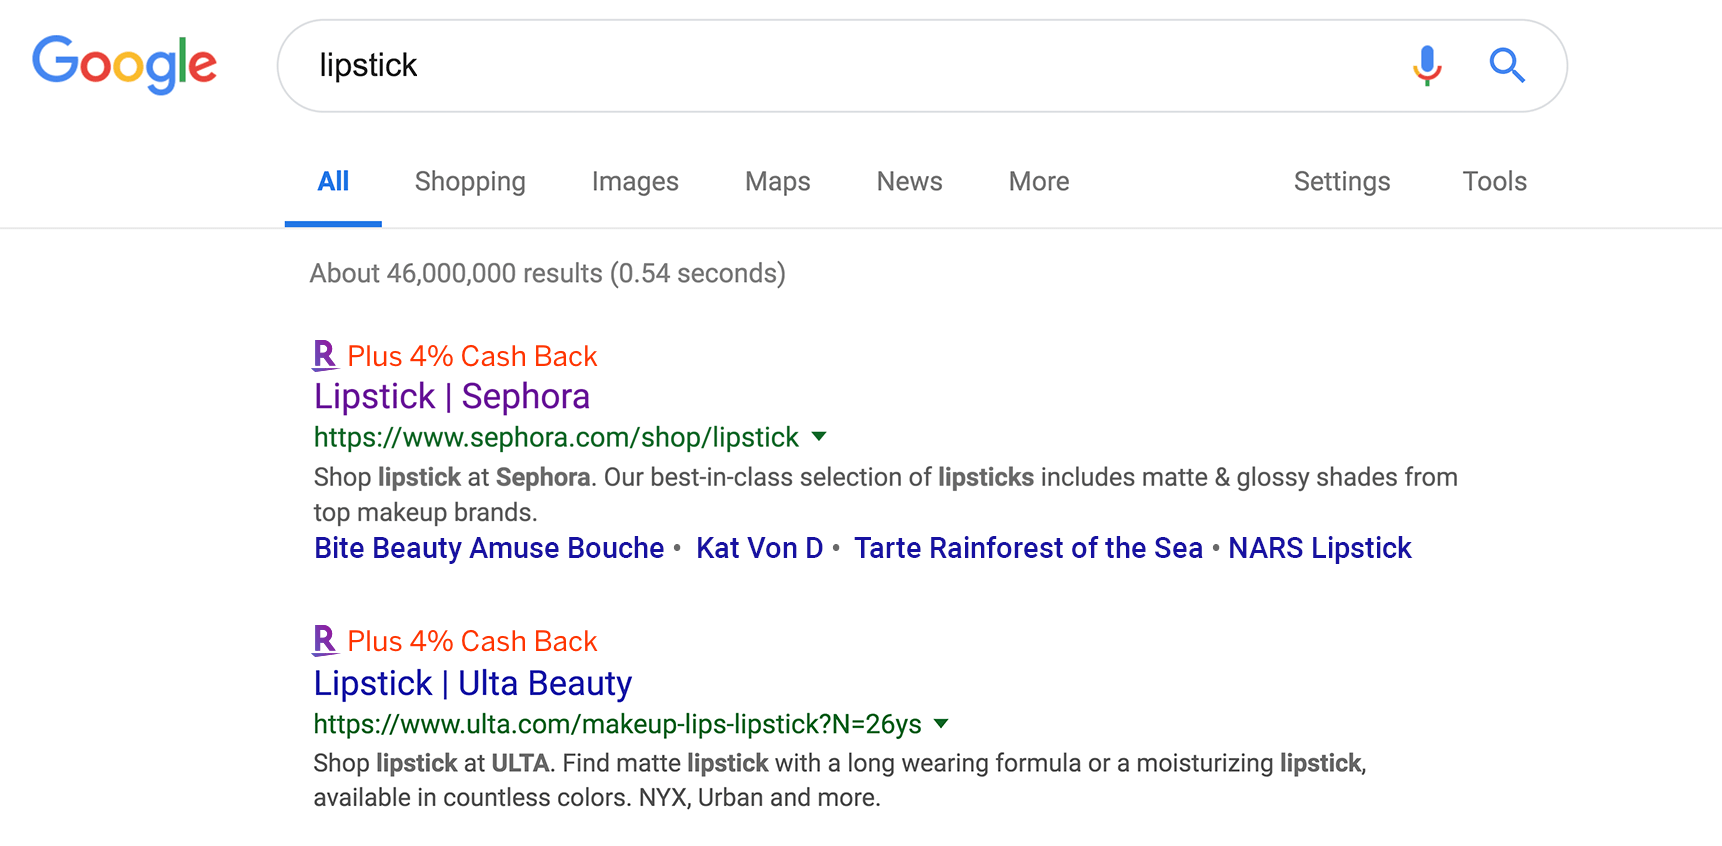Visit the Tarte Rainforest of the Sea sitelink
This screenshot has height=846, width=1722.
[x=1028, y=548]
